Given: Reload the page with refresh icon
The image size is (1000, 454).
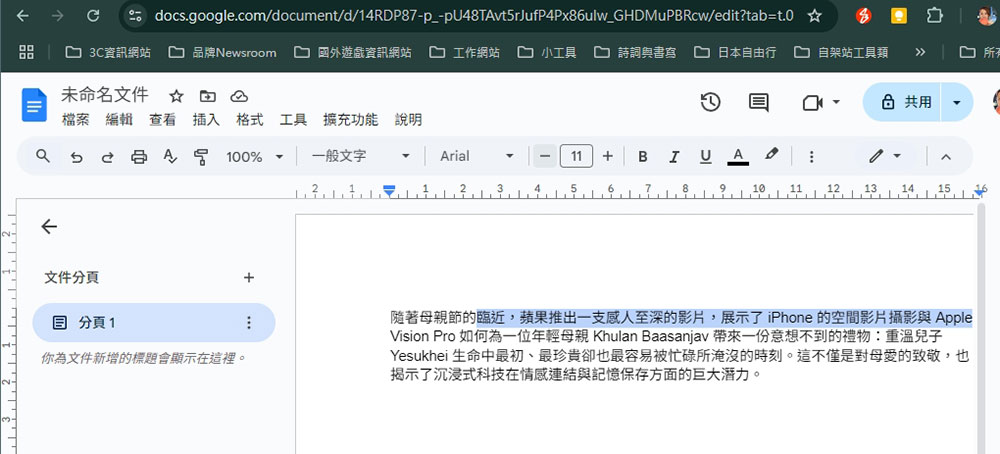Looking at the screenshot, I should 93,16.
